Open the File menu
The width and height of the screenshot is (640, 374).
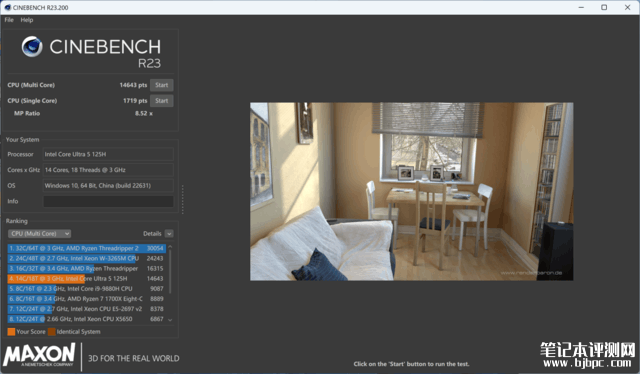pos(9,20)
